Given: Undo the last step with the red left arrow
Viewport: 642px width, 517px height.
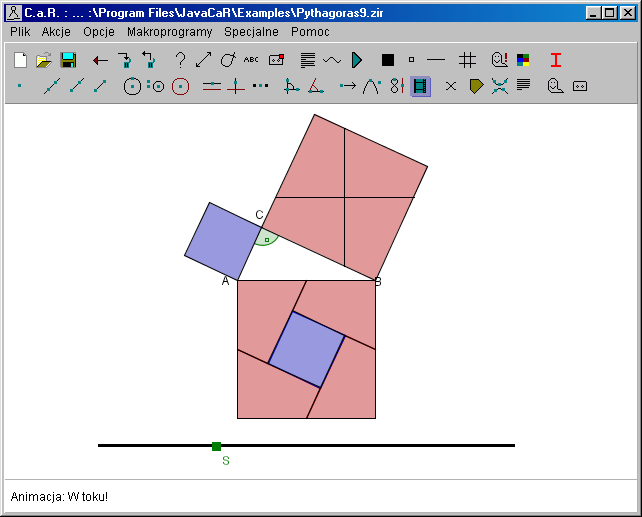Looking at the screenshot, I should 100,61.
